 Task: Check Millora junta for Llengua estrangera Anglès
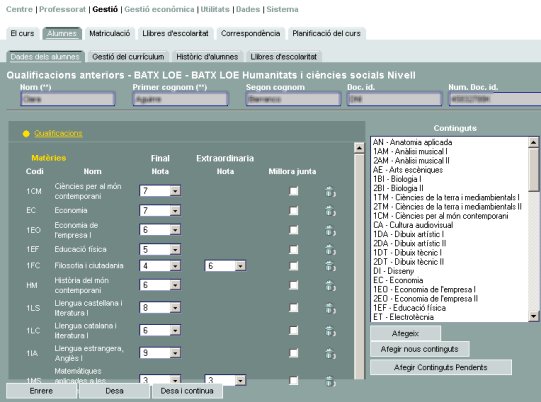coord(294,353)
